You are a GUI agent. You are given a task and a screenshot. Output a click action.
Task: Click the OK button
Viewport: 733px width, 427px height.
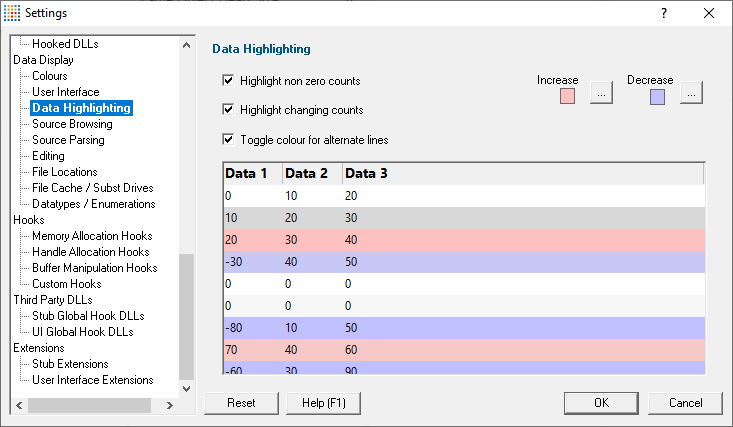click(601, 403)
